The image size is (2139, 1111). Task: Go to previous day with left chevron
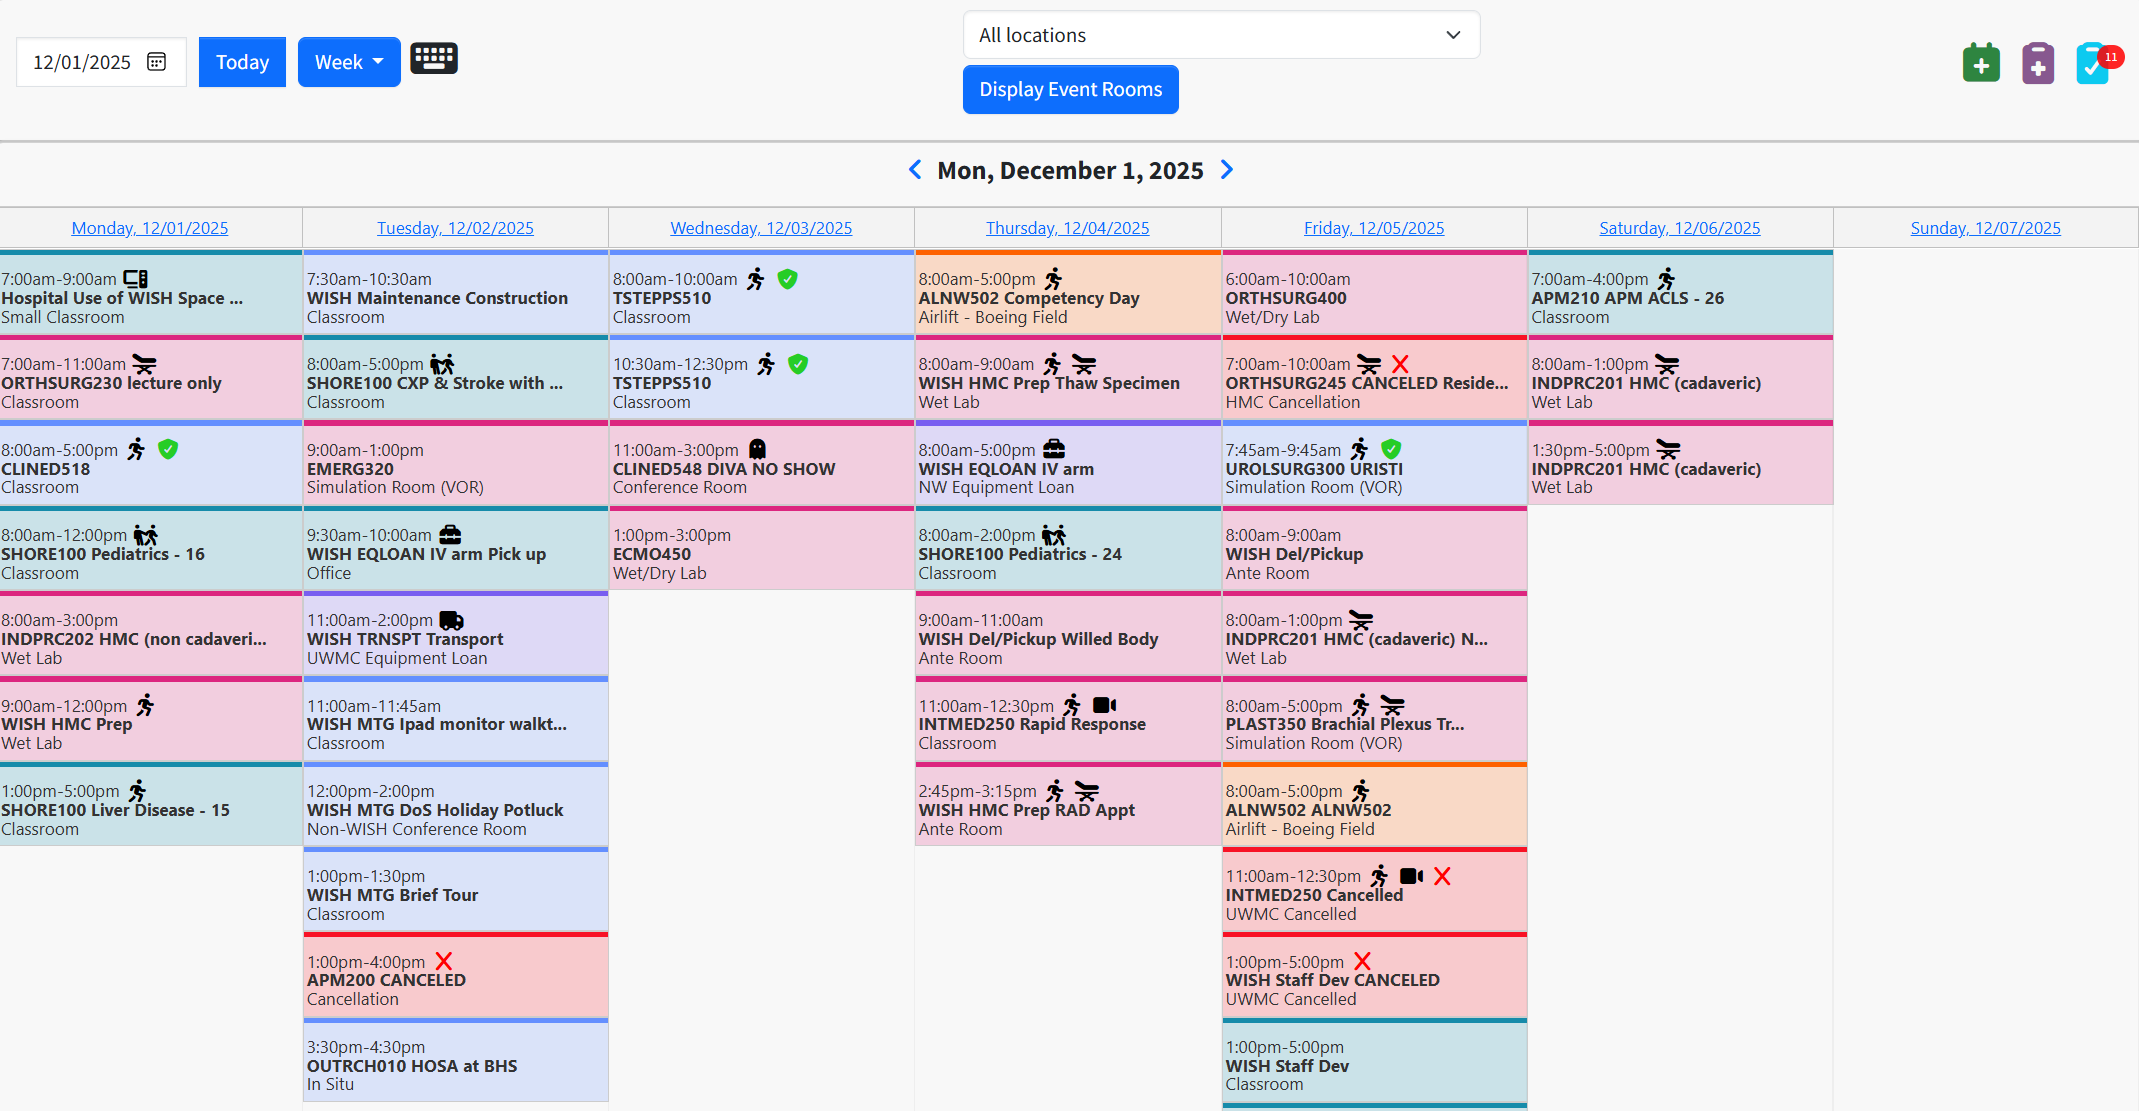click(915, 170)
